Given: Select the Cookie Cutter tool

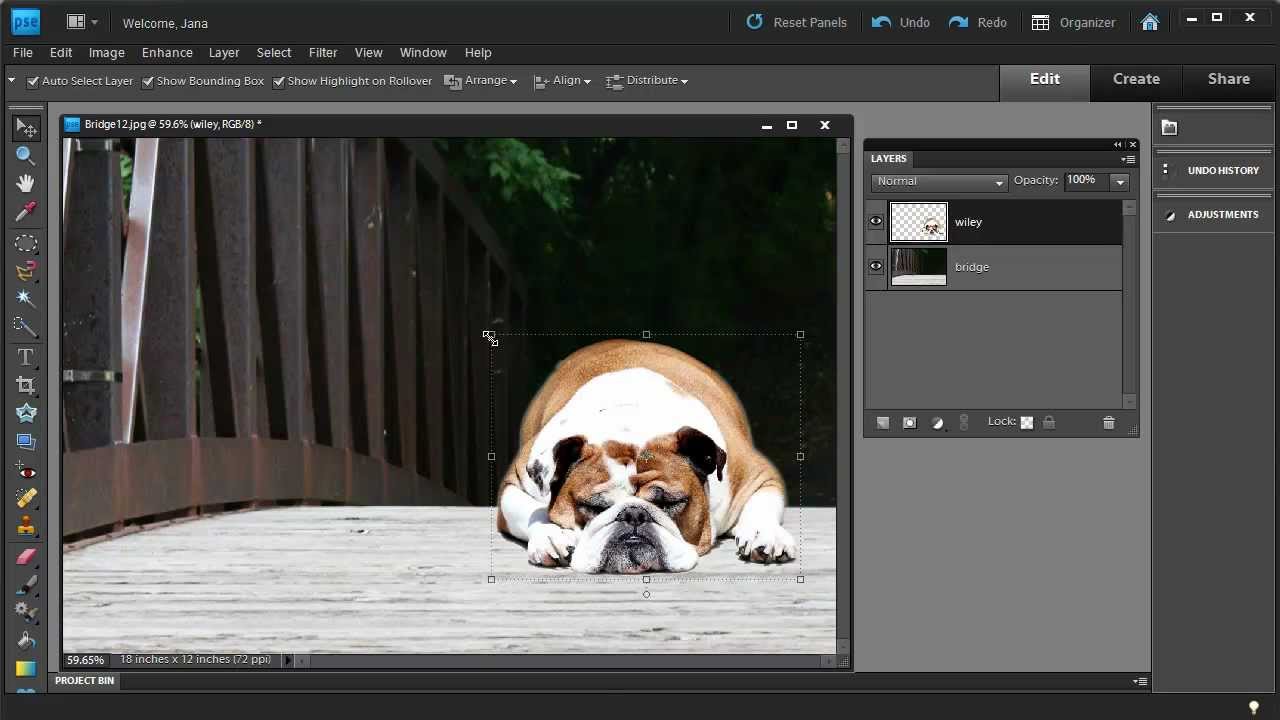Looking at the screenshot, I should pyautogui.click(x=26, y=413).
